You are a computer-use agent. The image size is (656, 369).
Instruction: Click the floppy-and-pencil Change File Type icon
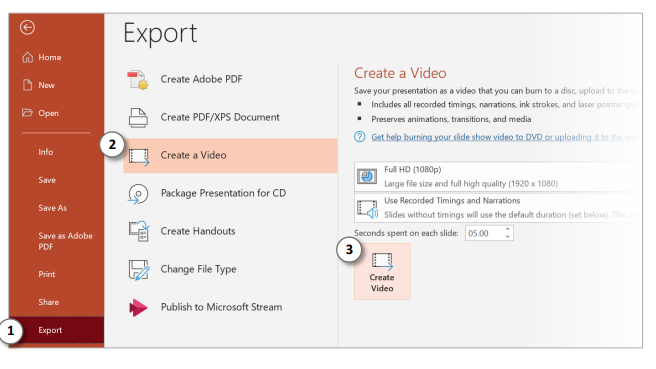(139, 270)
